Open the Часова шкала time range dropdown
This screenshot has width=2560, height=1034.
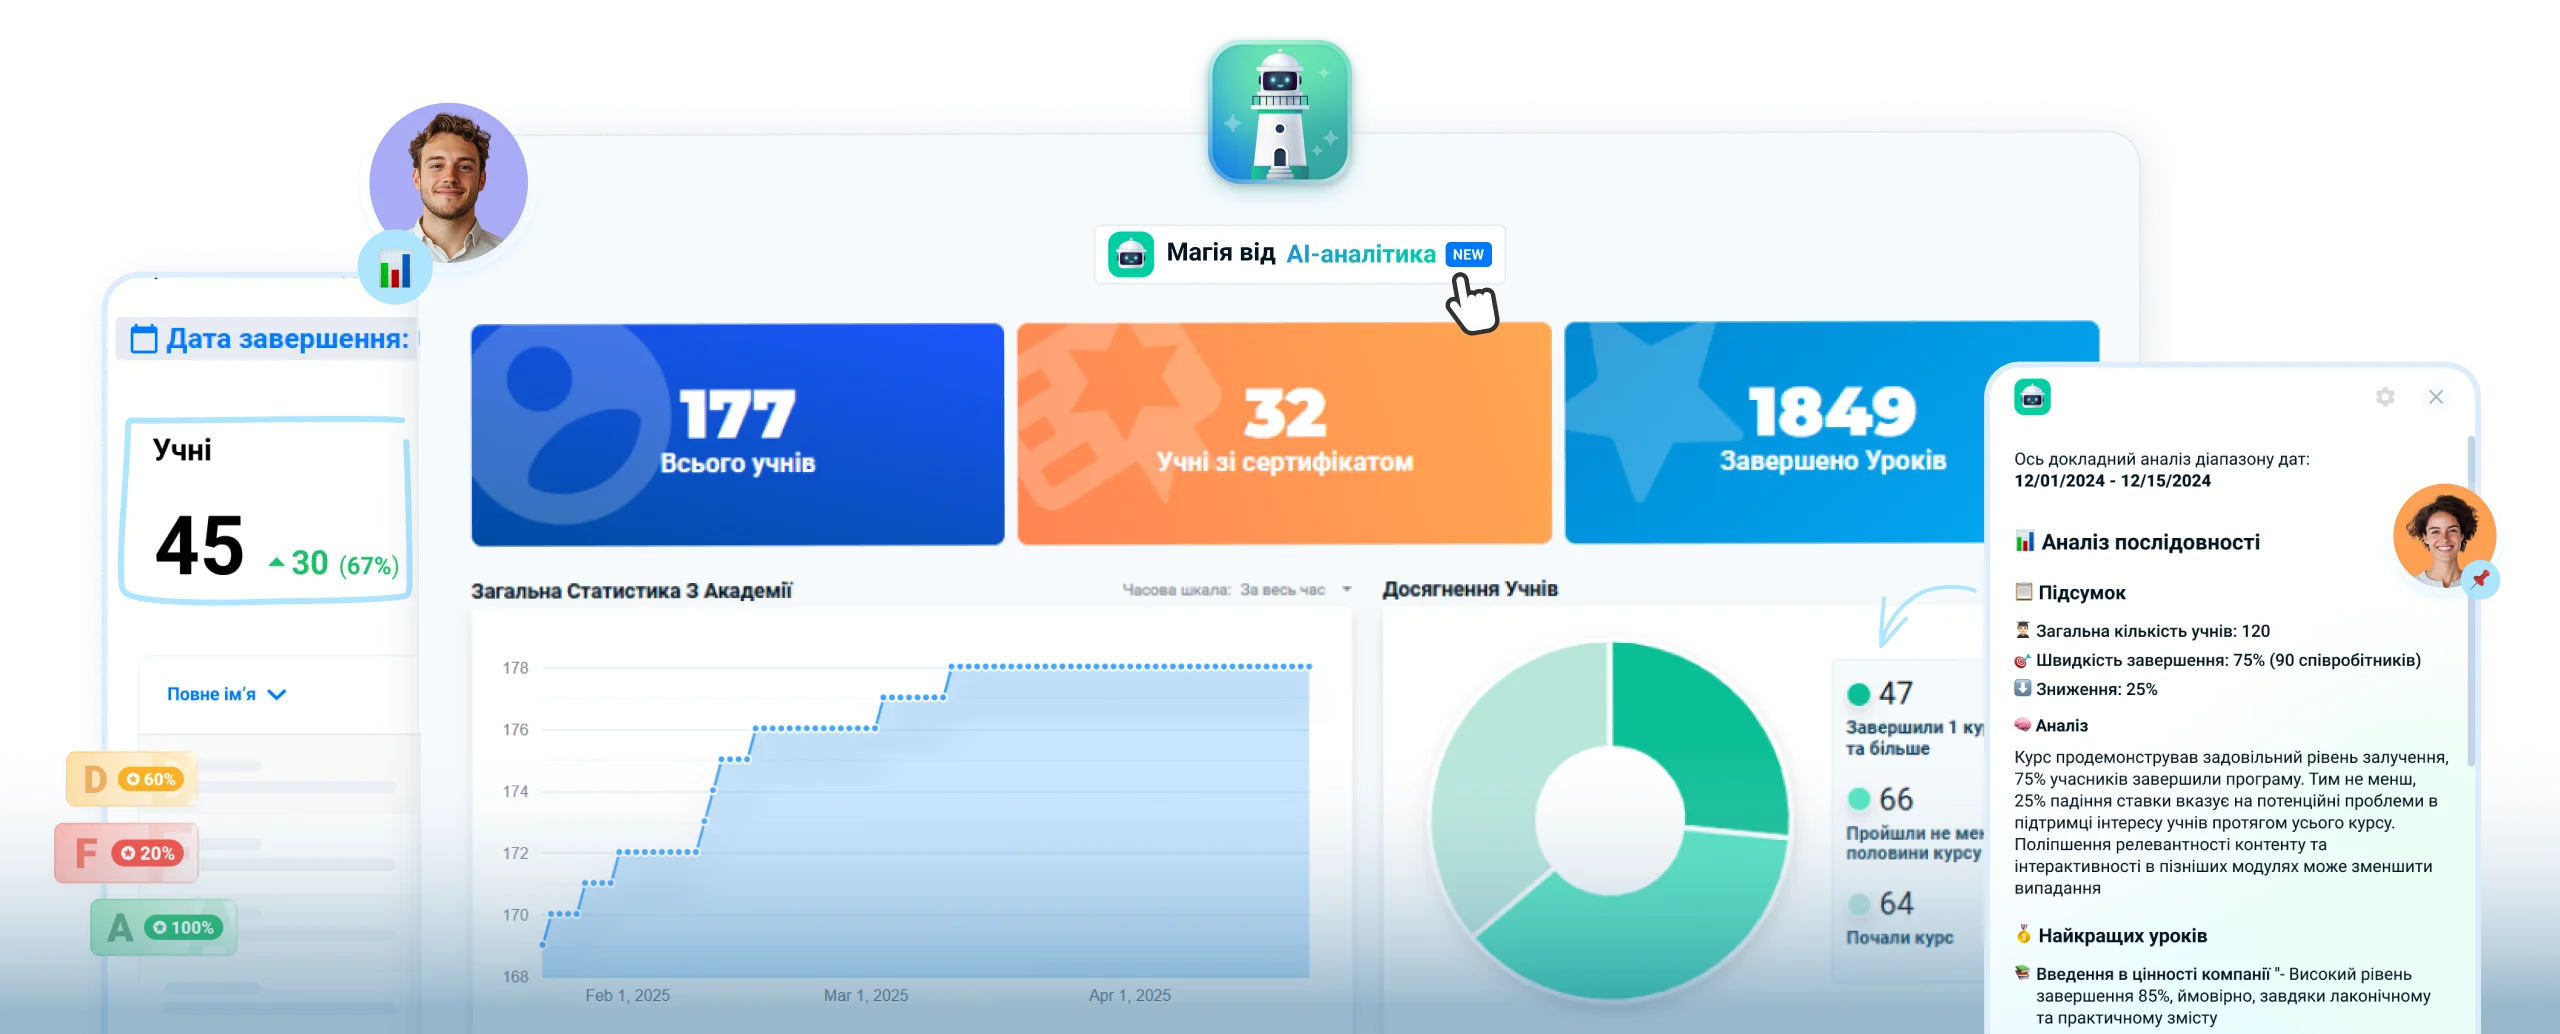(x=1346, y=590)
